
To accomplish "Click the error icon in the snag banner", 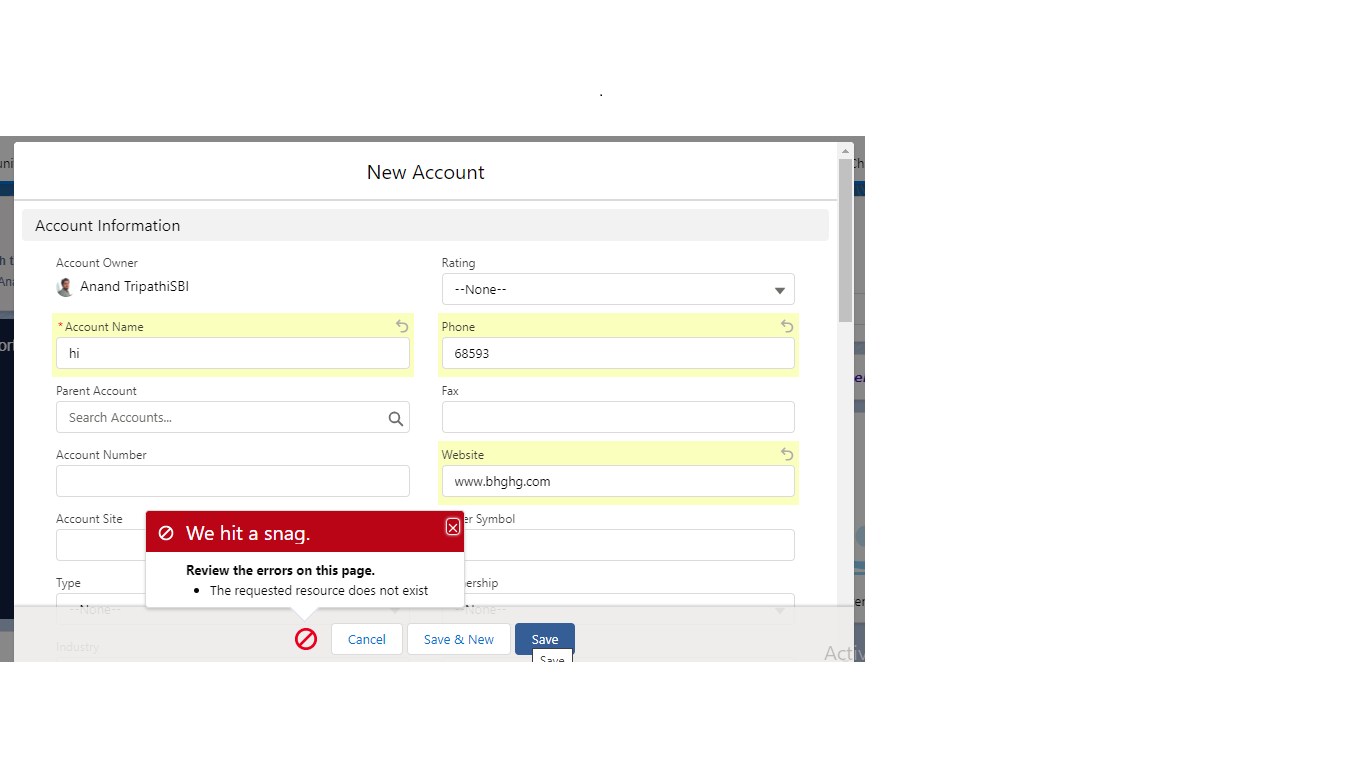I will pos(165,531).
